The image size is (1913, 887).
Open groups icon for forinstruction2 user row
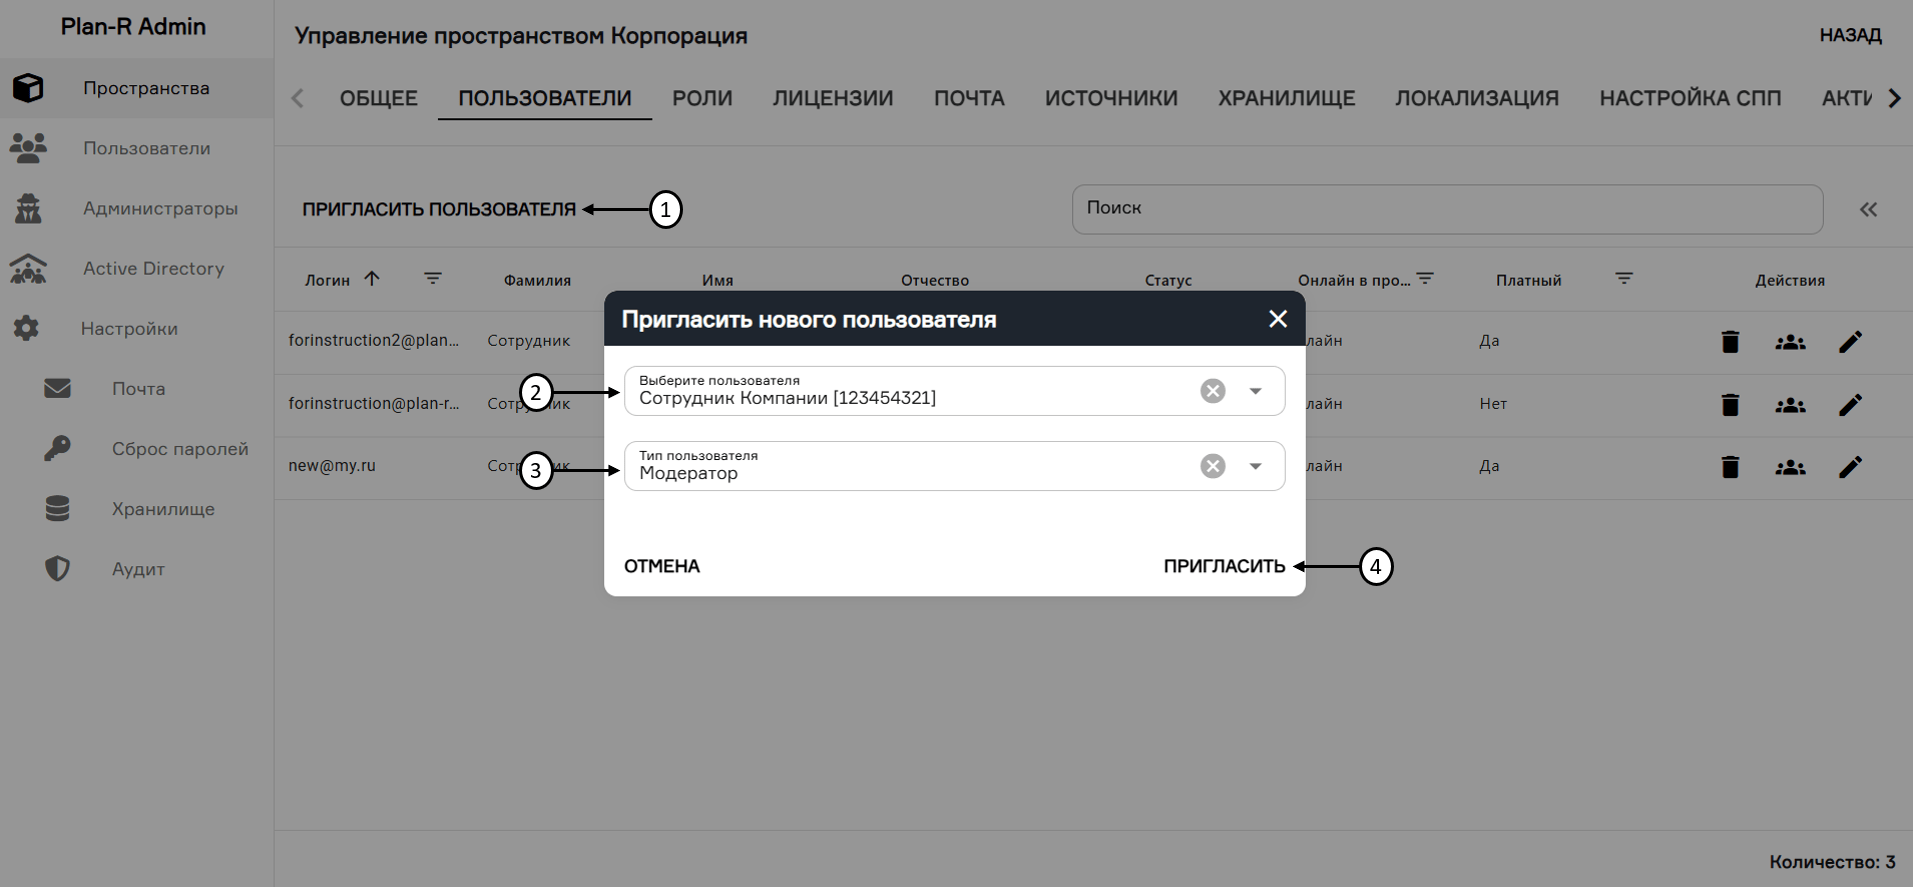pyautogui.click(x=1790, y=342)
